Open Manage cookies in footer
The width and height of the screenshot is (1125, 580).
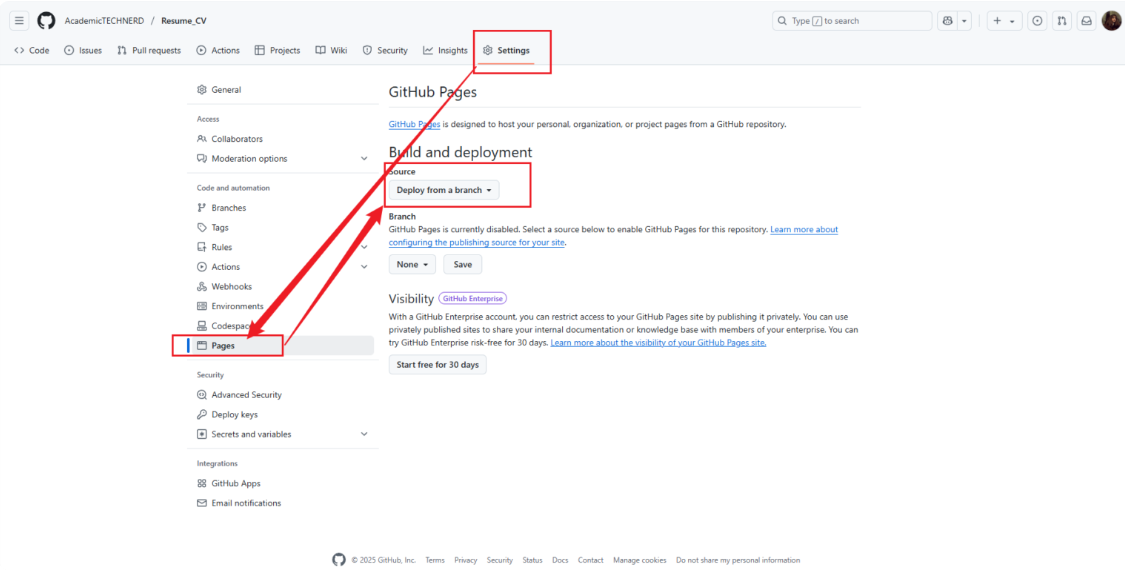[x=639, y=561]
